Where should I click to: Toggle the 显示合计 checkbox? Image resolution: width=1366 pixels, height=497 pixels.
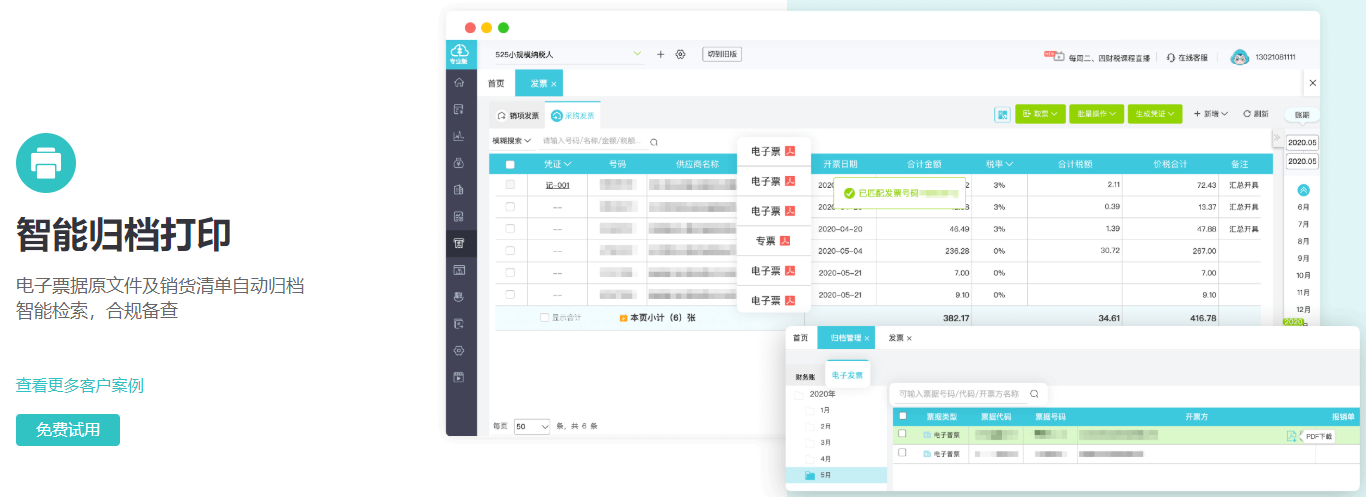(544, 318)
